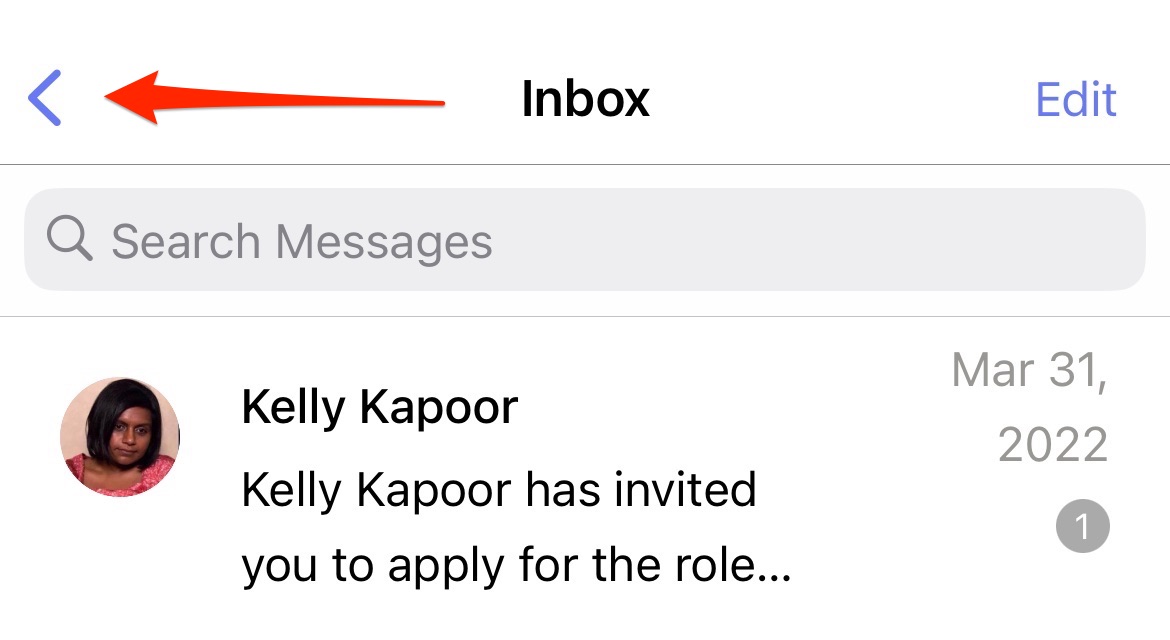
Task: Tap empty space between avatar and sender name
Action: pos(210,437)
